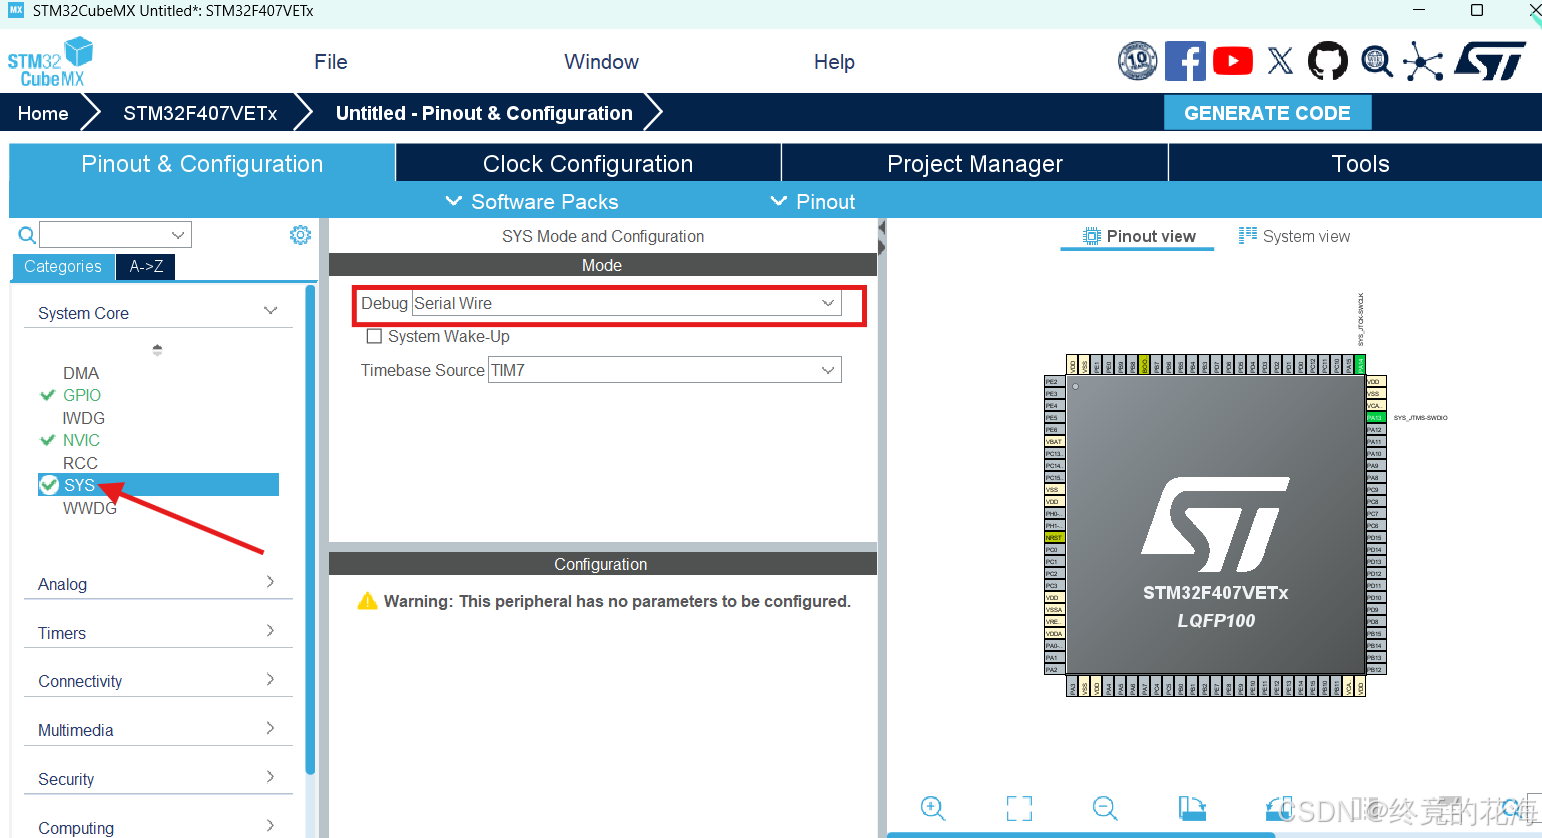This screenshot has width=1542, height=838.
Task: Expand the Timers category
Action: tap(158, 633)
